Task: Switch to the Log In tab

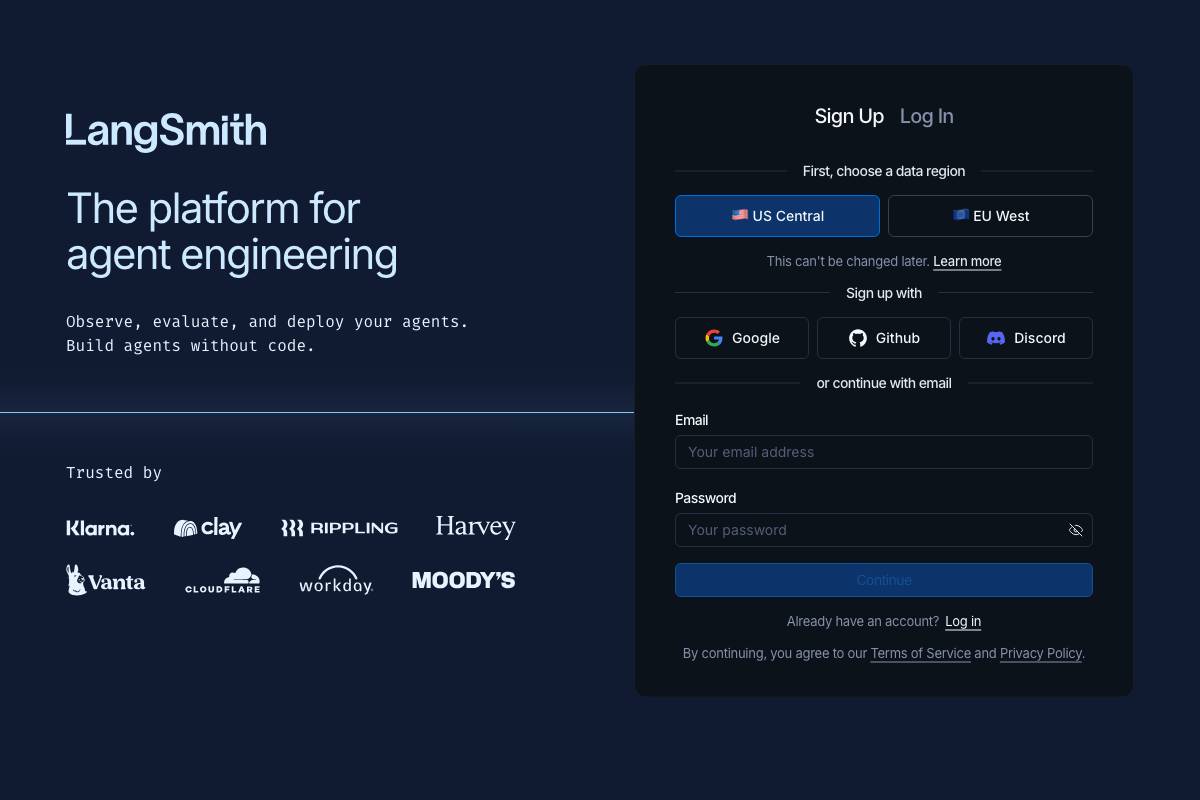Action: click(x=926, y=116)
